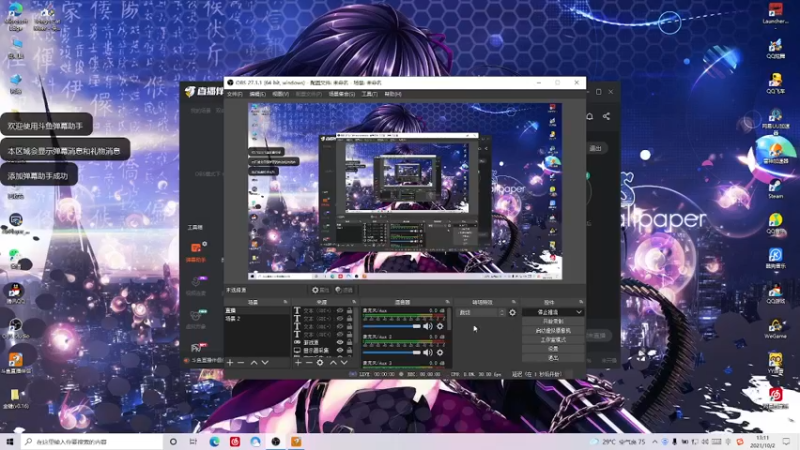800x450 pixels.
Task: Click the Windows taskbar search box
Action: pos(93,441)
